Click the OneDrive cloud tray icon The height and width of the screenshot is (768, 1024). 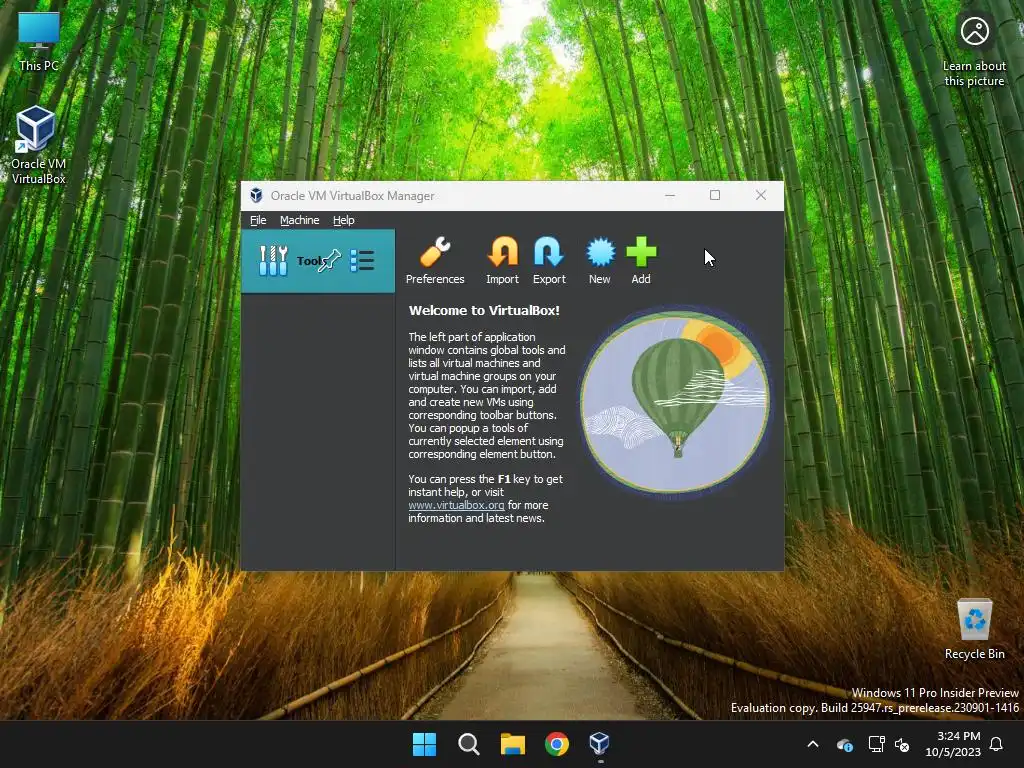pos(844,744)
